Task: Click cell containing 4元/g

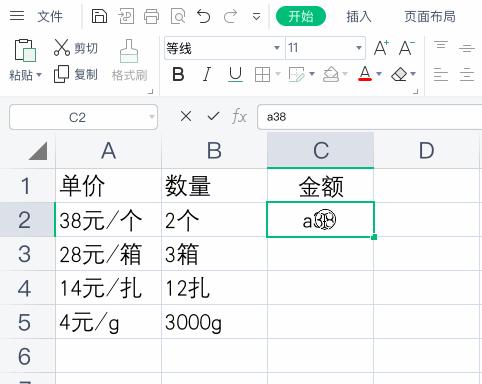Action: click(108, 322)
